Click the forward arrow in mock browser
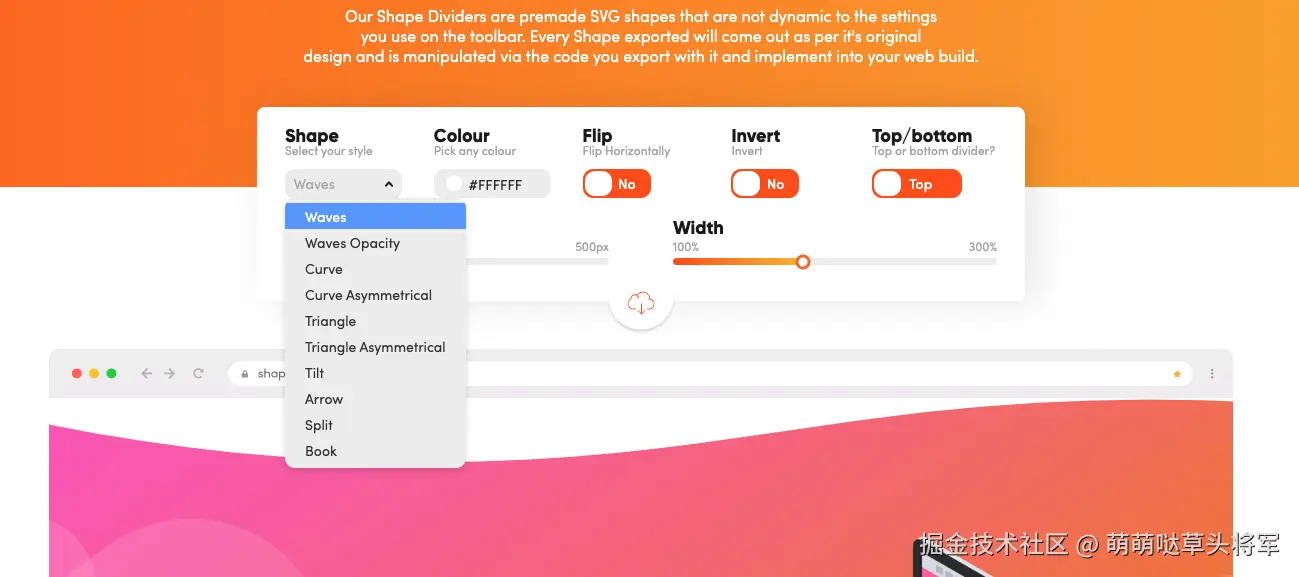Viewport: 1299px width, 577px height. click(170, 373)
